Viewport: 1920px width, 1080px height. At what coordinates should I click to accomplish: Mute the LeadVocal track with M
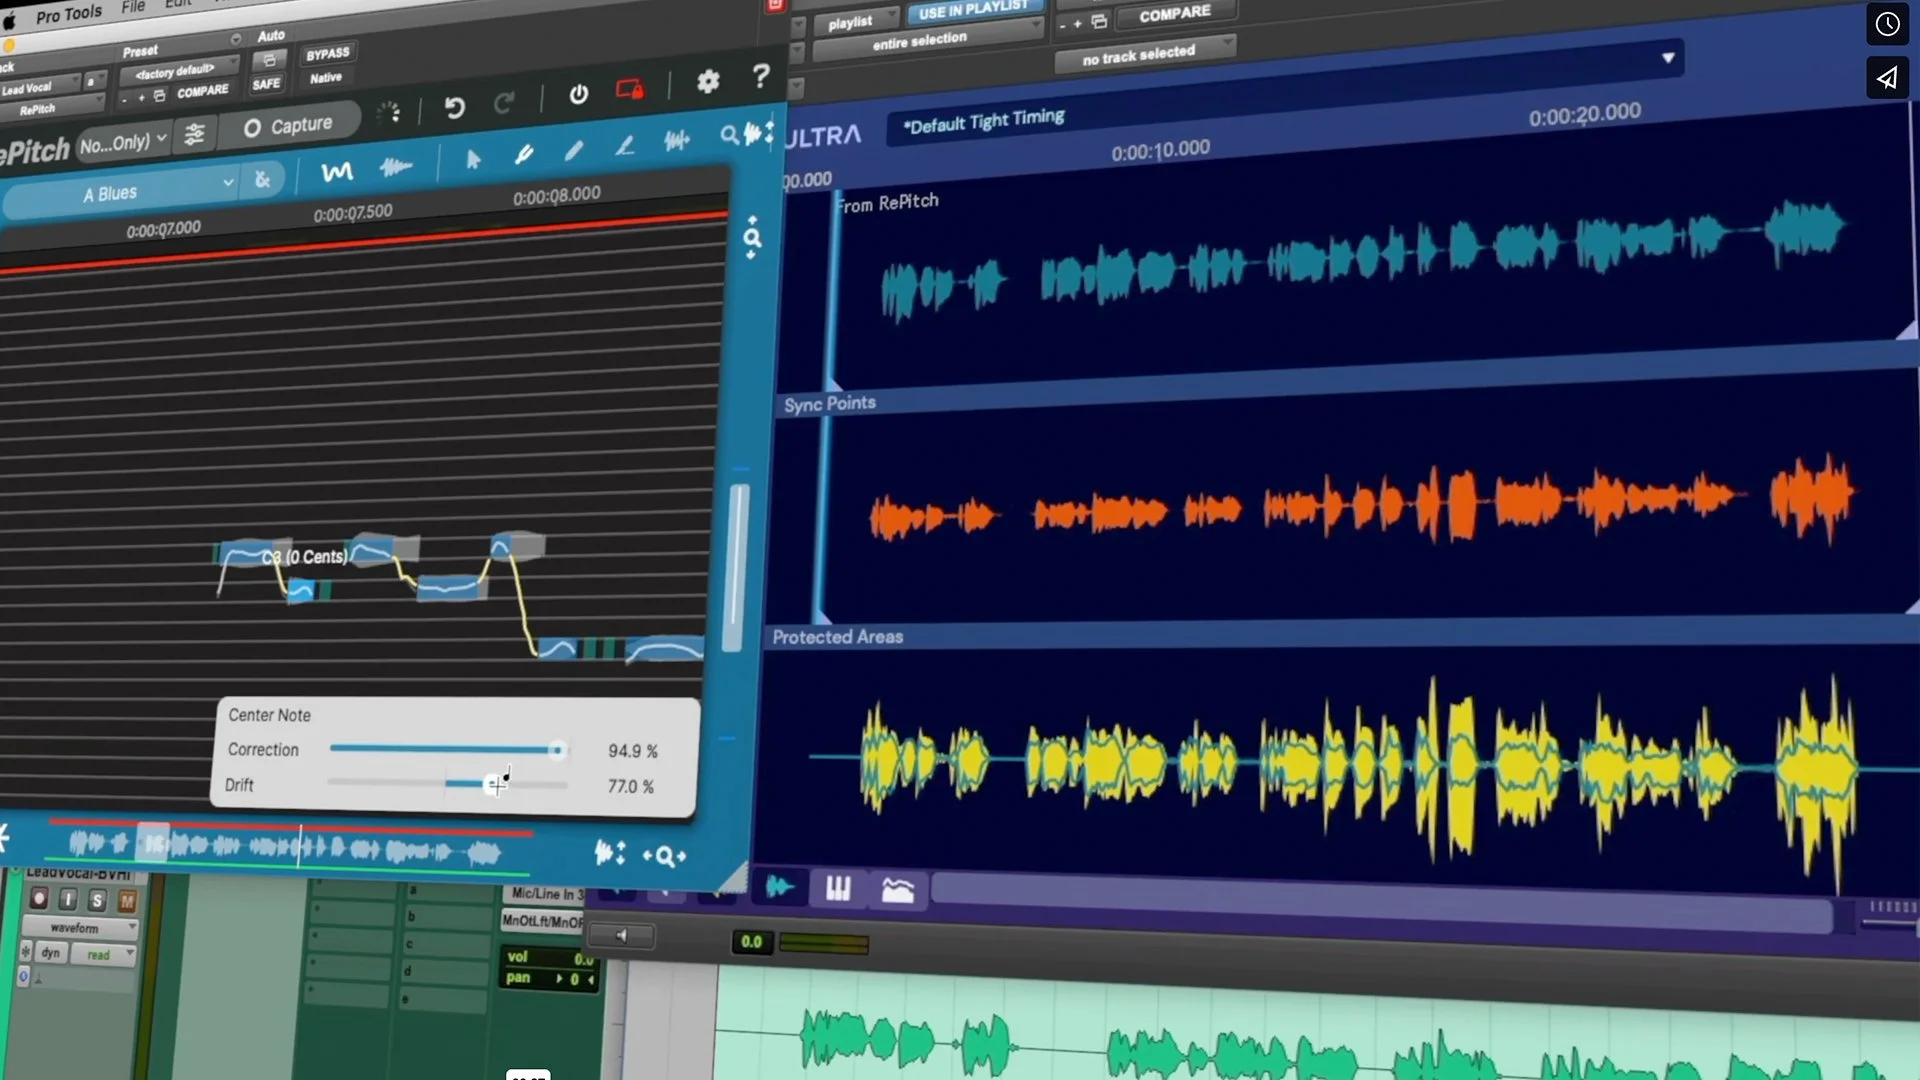pos(127,901)
